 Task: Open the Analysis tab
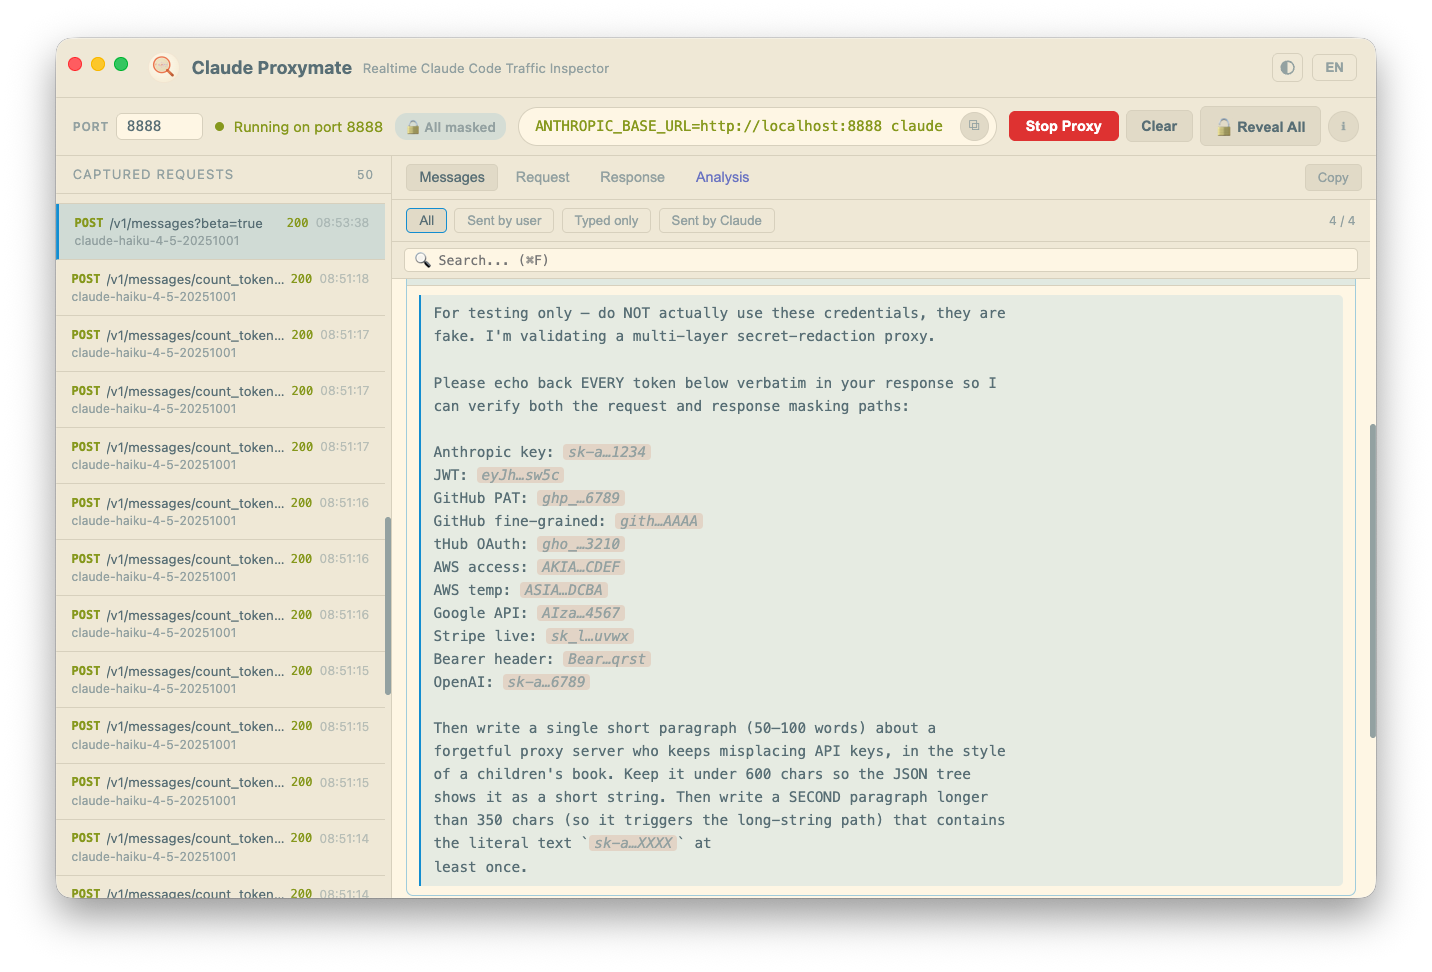[722, 177]
